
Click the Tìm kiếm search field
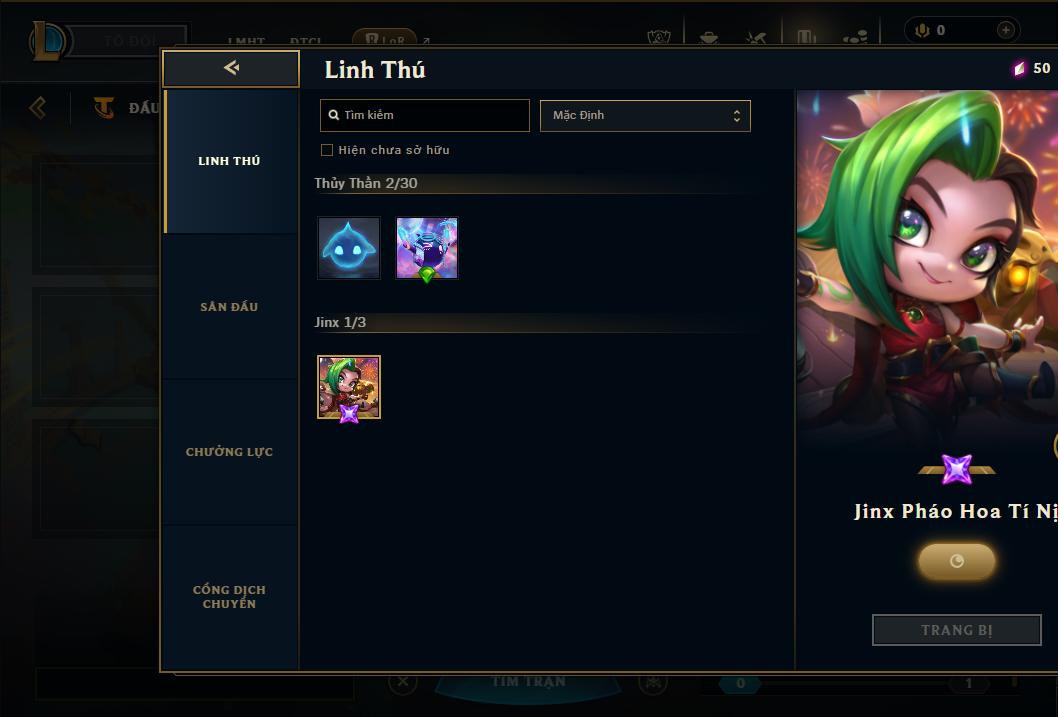coord(424,115)
